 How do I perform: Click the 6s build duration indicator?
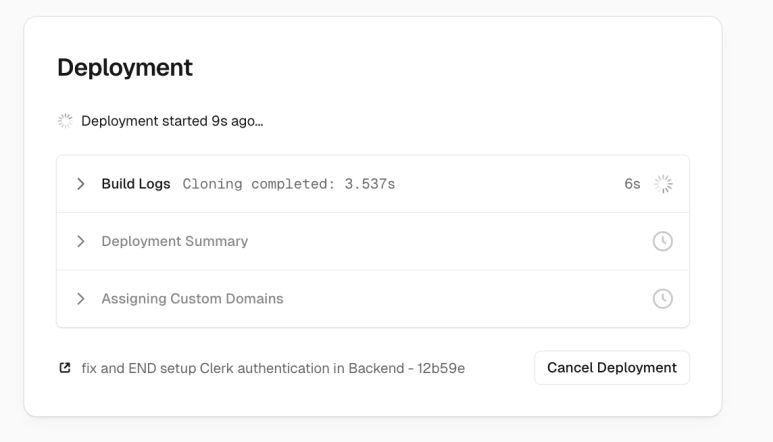pyautogui.click(x=632, y=184)
